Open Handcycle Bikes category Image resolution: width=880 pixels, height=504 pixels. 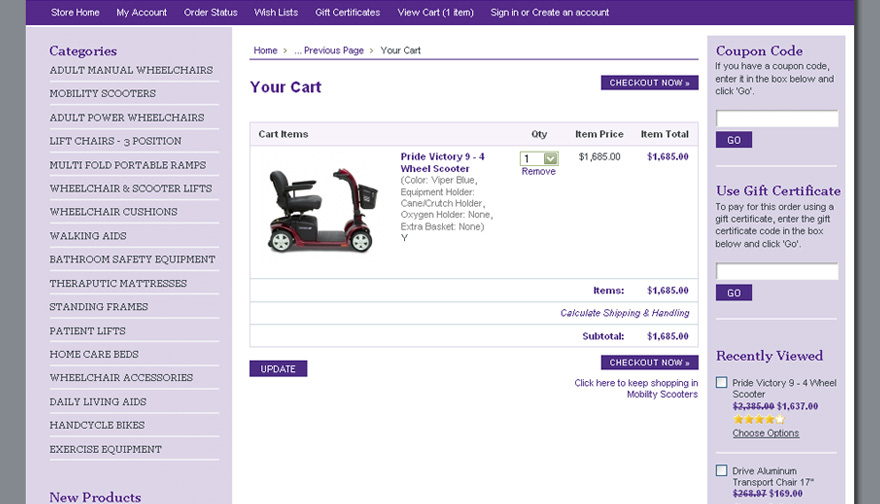pyautogui.click(x=97, y=425)
